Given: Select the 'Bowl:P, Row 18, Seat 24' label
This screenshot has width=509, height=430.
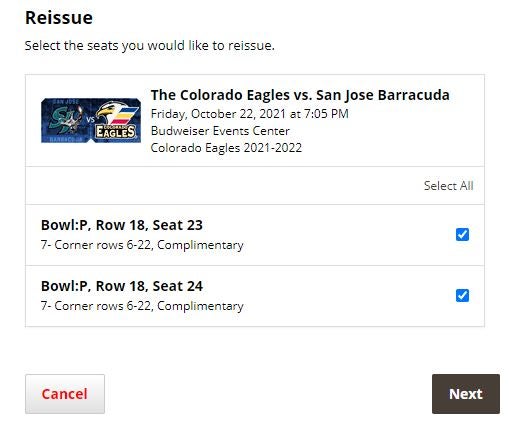Looking at the screenshot, I should (122, 286).
